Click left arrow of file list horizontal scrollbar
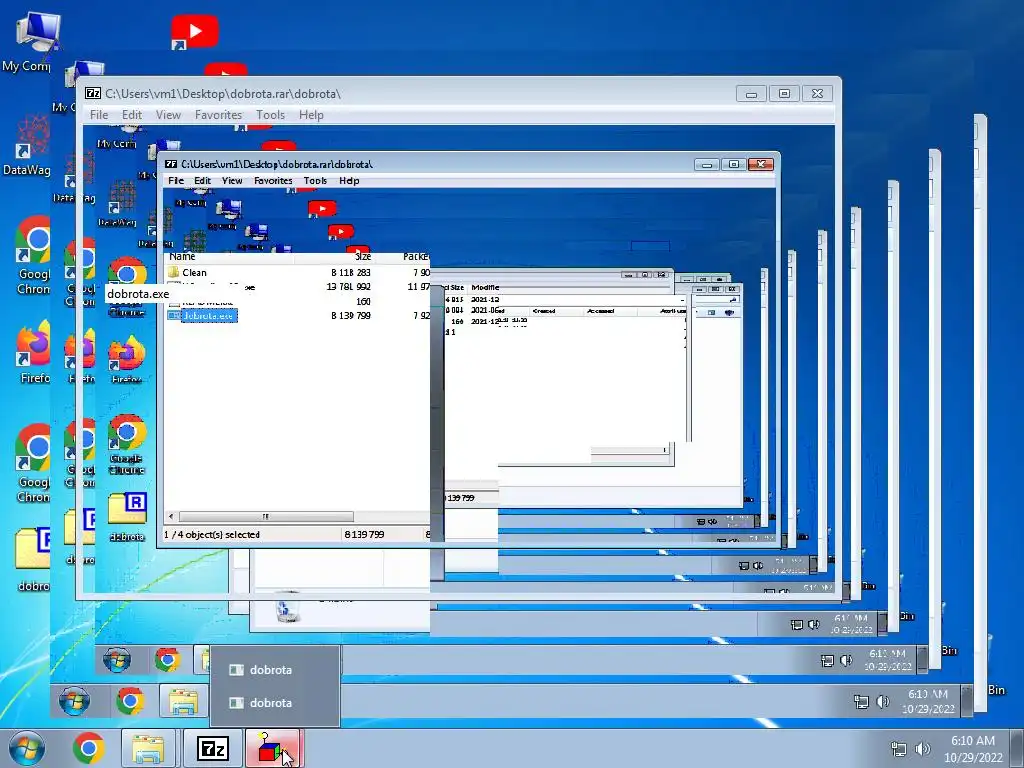The width and height of the screenshot is (1024, 768). tap(171, 517)
